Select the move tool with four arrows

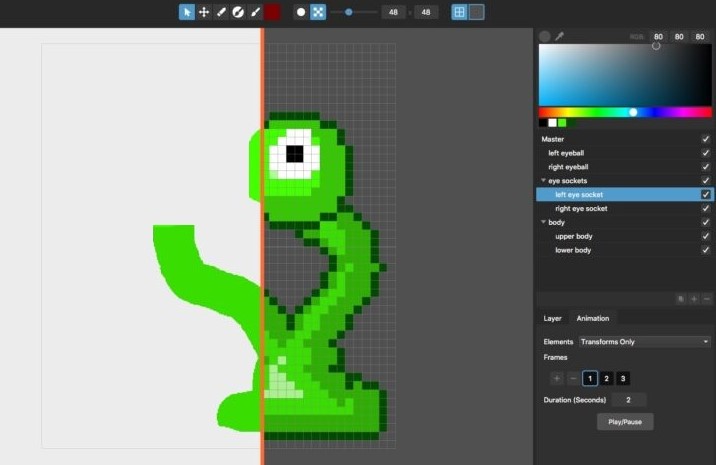pos(204,12)
